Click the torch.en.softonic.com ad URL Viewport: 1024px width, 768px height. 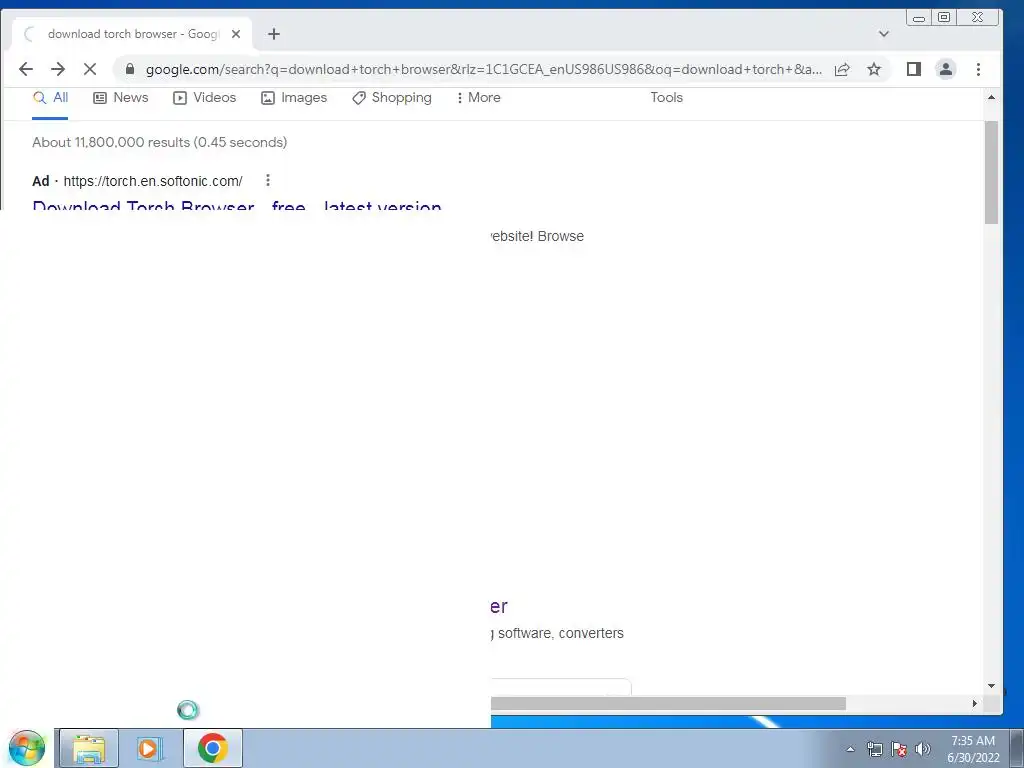[153, 181]
